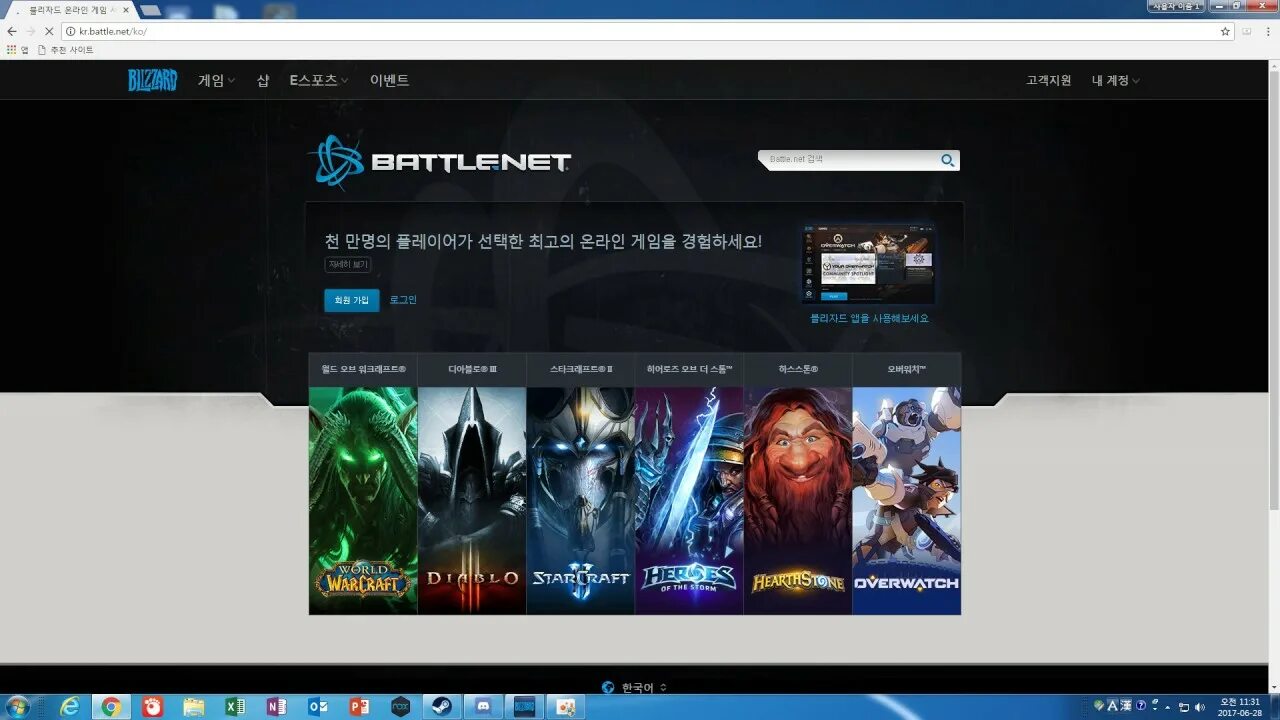Stop page loading with the X button
The height and width of the screenshot is (720, 1280).
coord(49,31)
